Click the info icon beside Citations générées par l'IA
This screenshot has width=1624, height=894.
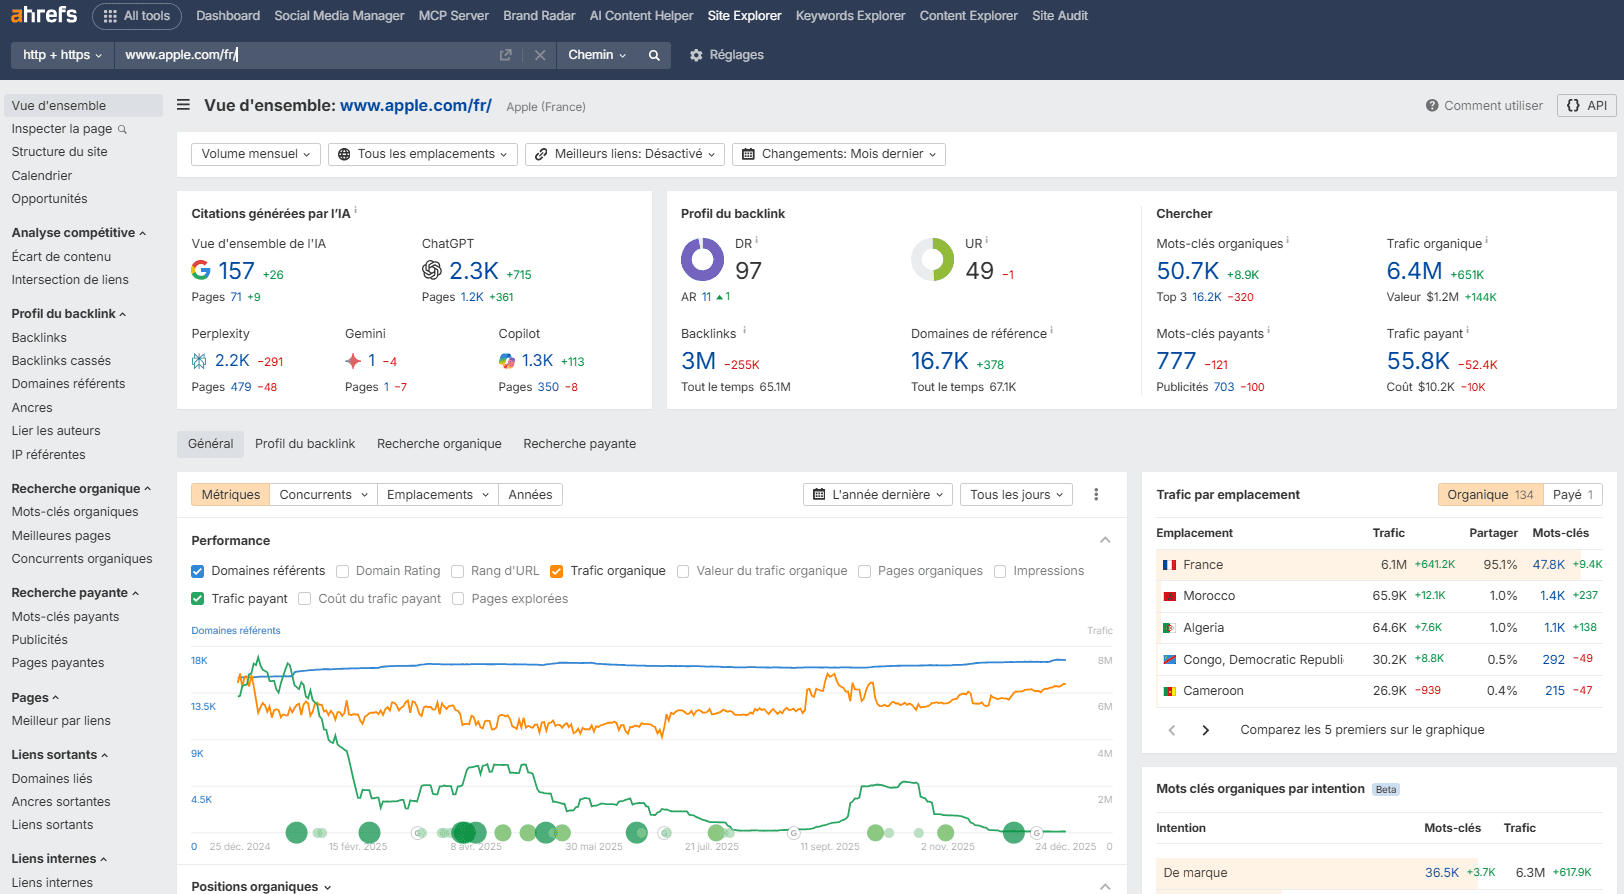pyautogui.click(x=355, y=210)
